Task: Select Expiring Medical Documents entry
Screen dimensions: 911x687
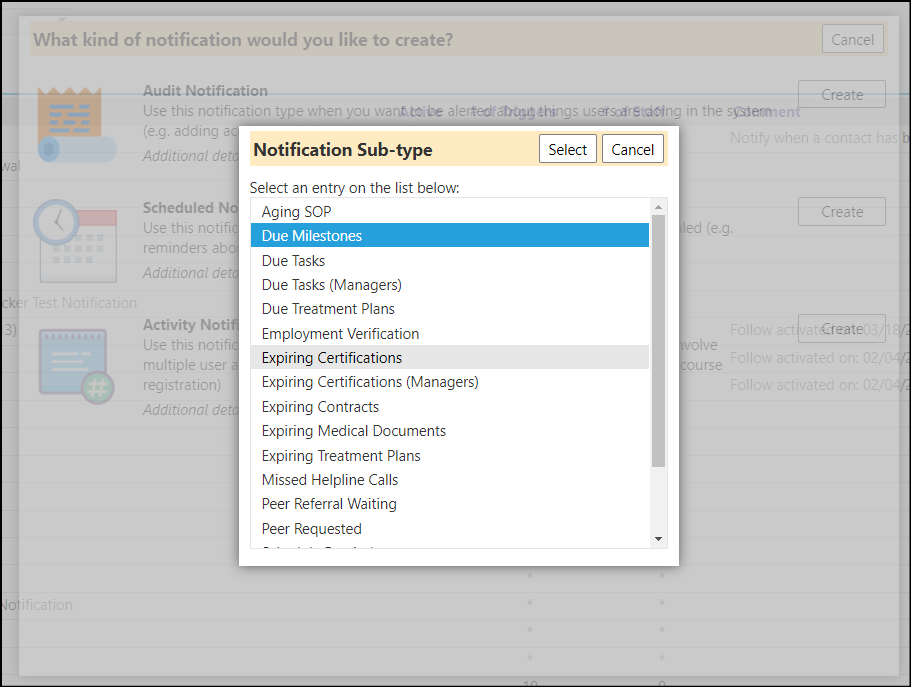Action: coord(450,431)
